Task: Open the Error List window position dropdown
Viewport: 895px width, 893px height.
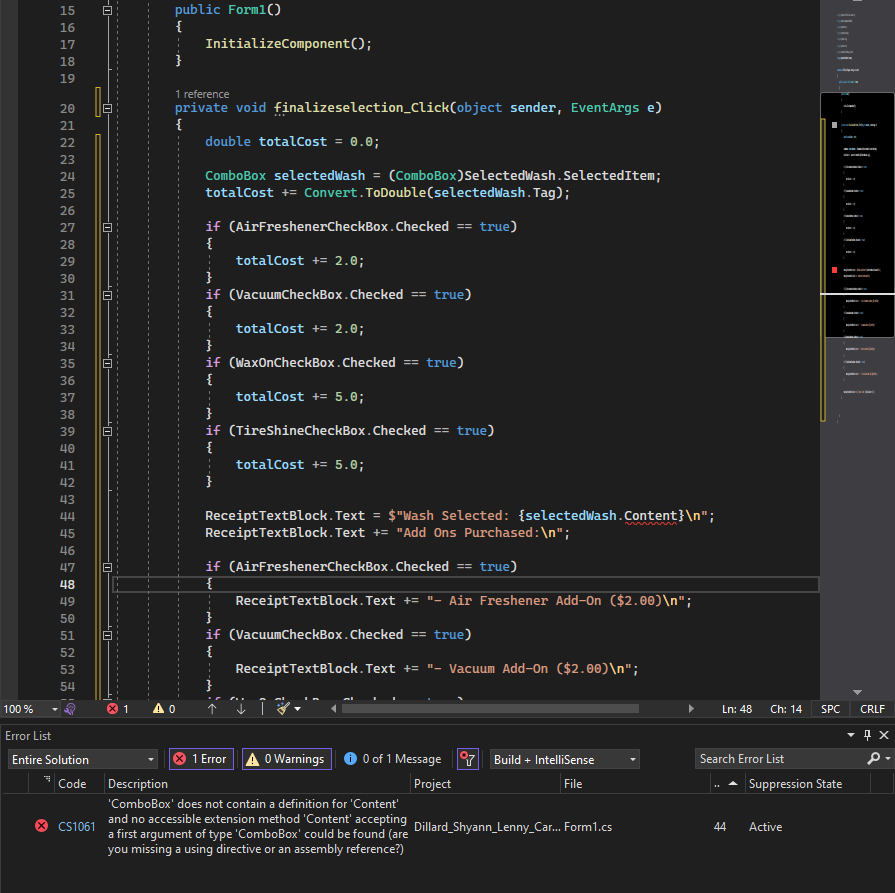Action: pos(851,735)
